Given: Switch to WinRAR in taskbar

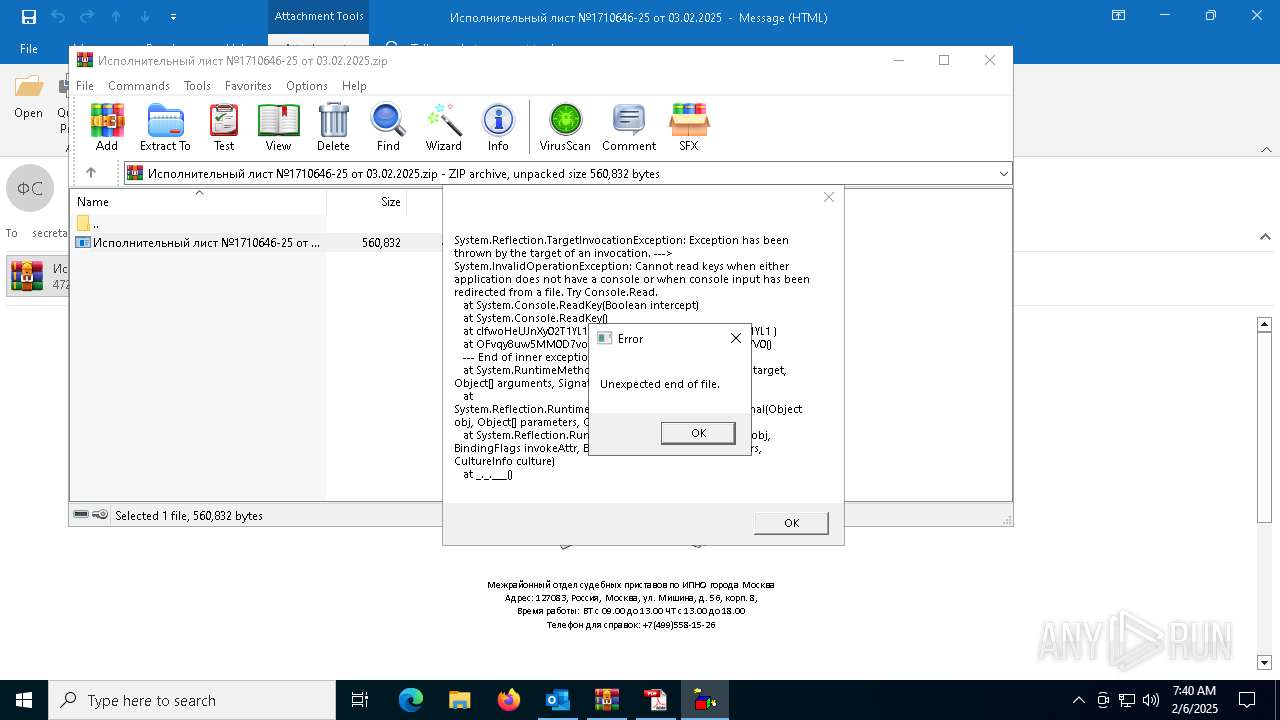Looking at the screenshot, I should coord(607,700).
